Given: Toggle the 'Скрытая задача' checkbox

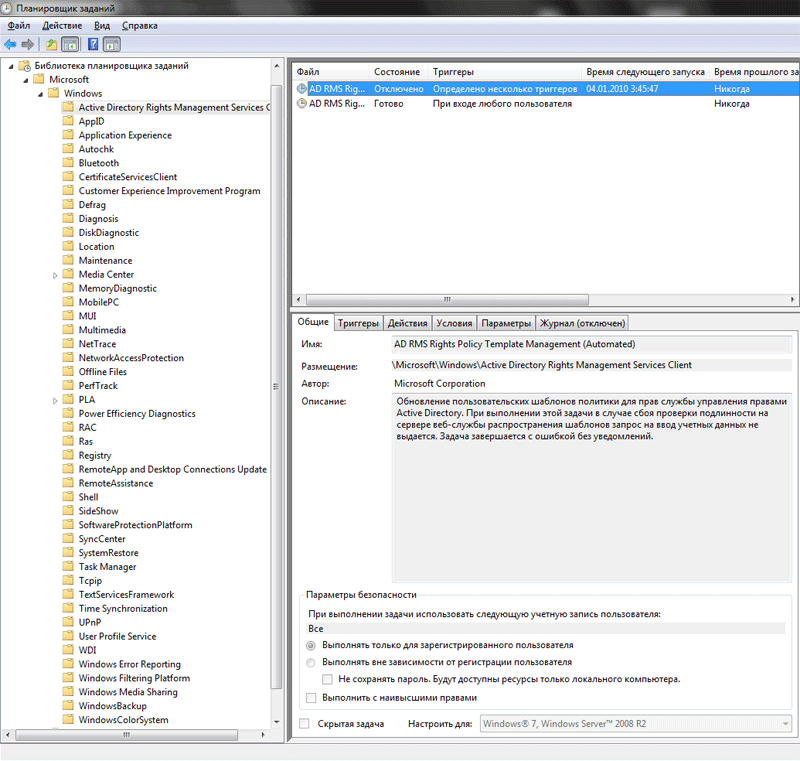Looking at the screenshot, I should click(305, 723).
